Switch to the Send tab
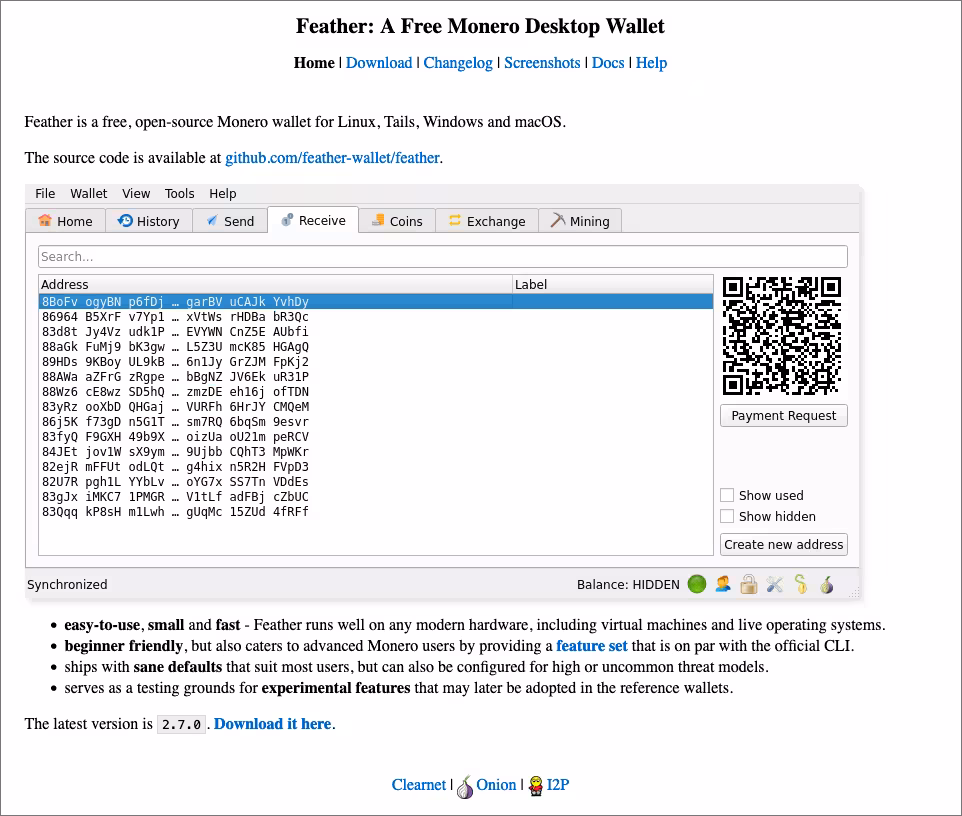Image resolution: width=962 pixels, height=816 pixels. click(x=230, y=221)
